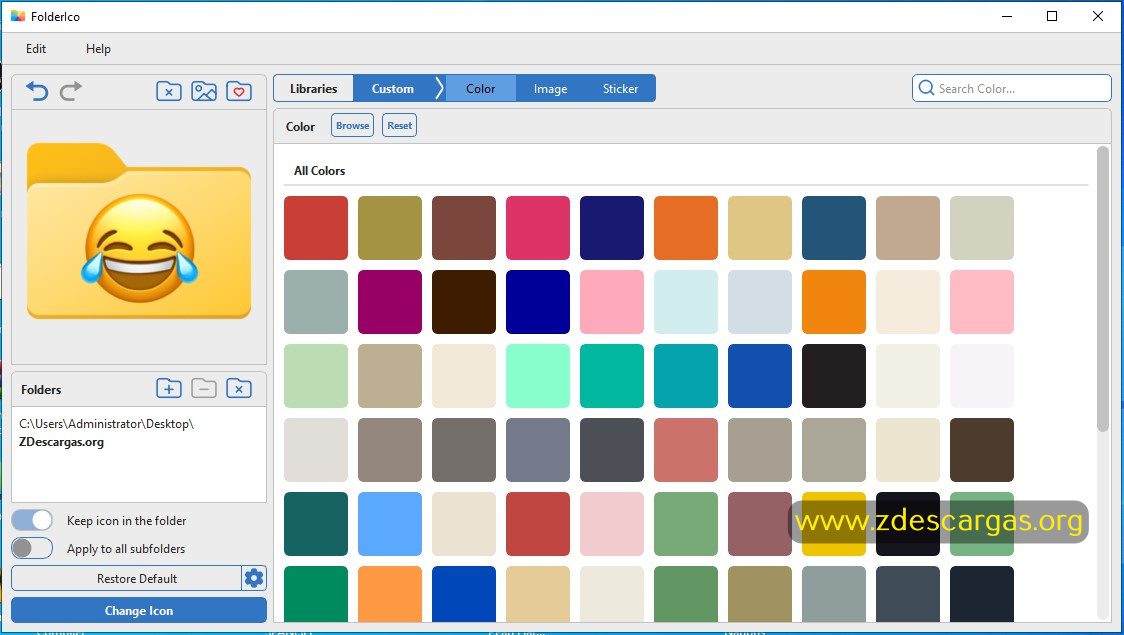Clear folders with the X folder icon
The image size is (1124, 635).
pos(239,388)
